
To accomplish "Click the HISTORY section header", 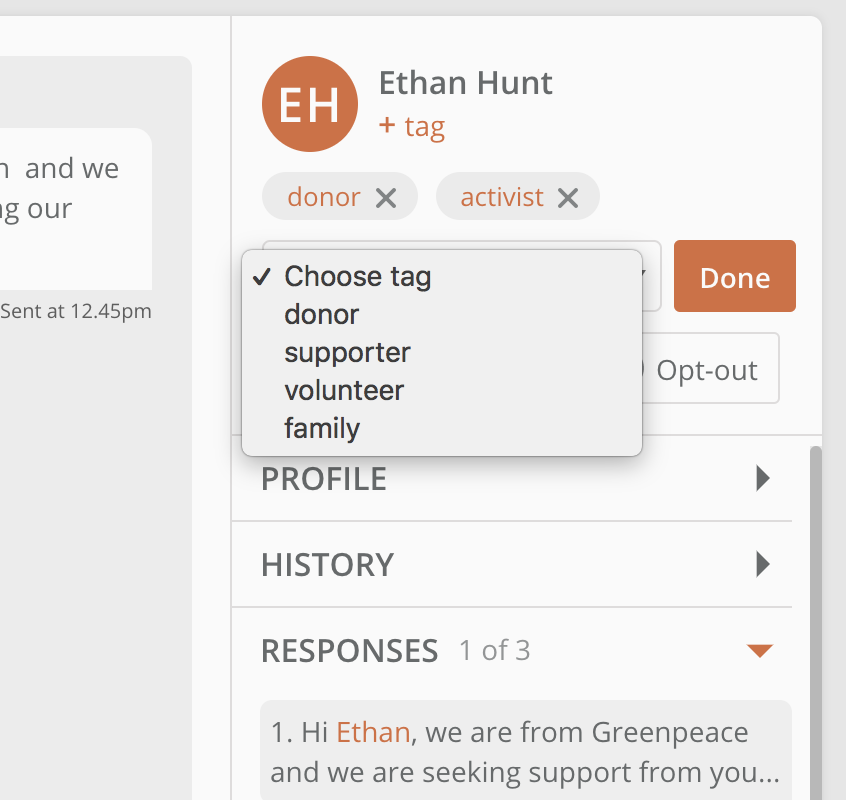I will [x=511, y=564].
